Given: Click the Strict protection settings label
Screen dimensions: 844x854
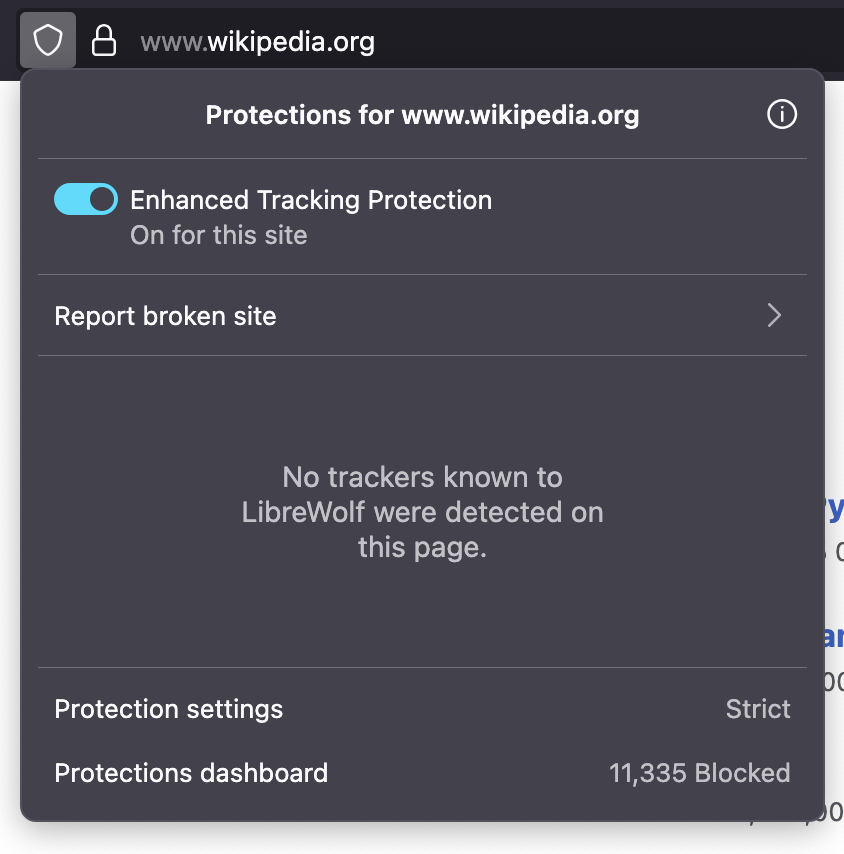Looking at the screenshot, I should pos(757,709).
